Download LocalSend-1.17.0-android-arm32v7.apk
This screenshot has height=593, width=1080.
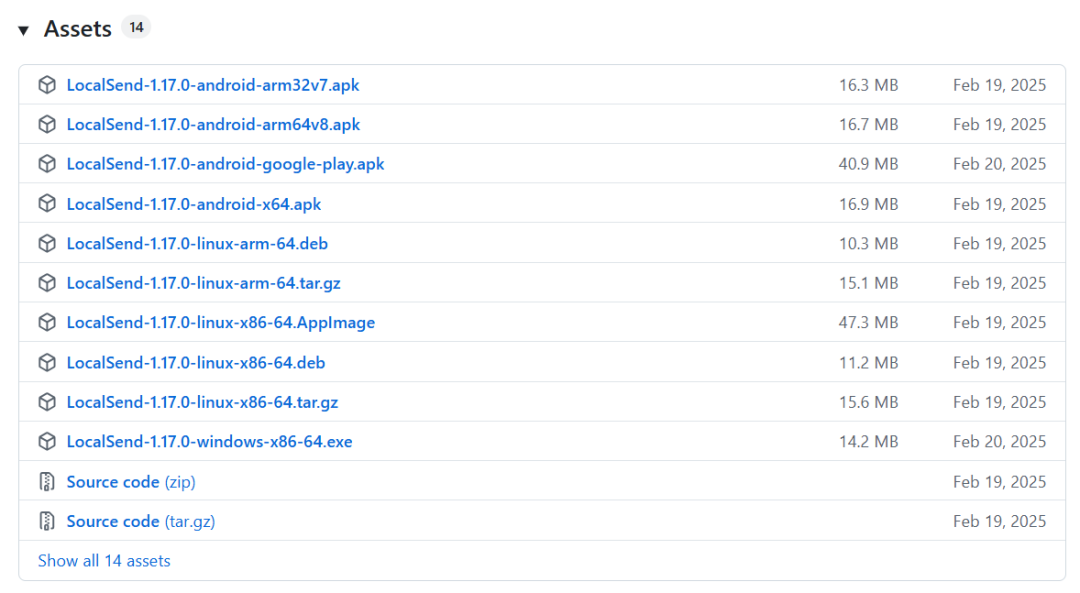click(x=213, y=85)
